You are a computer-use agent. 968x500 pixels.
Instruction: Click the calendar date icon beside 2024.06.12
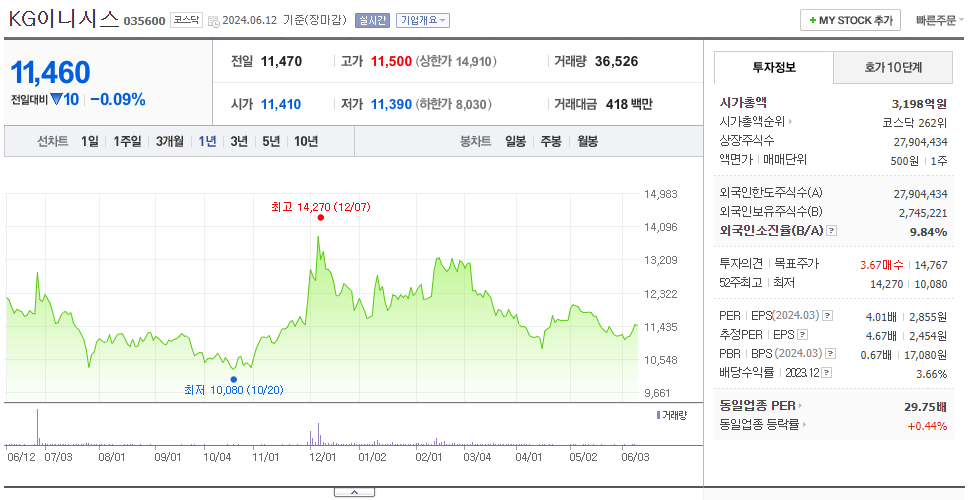tap(214, 21)
